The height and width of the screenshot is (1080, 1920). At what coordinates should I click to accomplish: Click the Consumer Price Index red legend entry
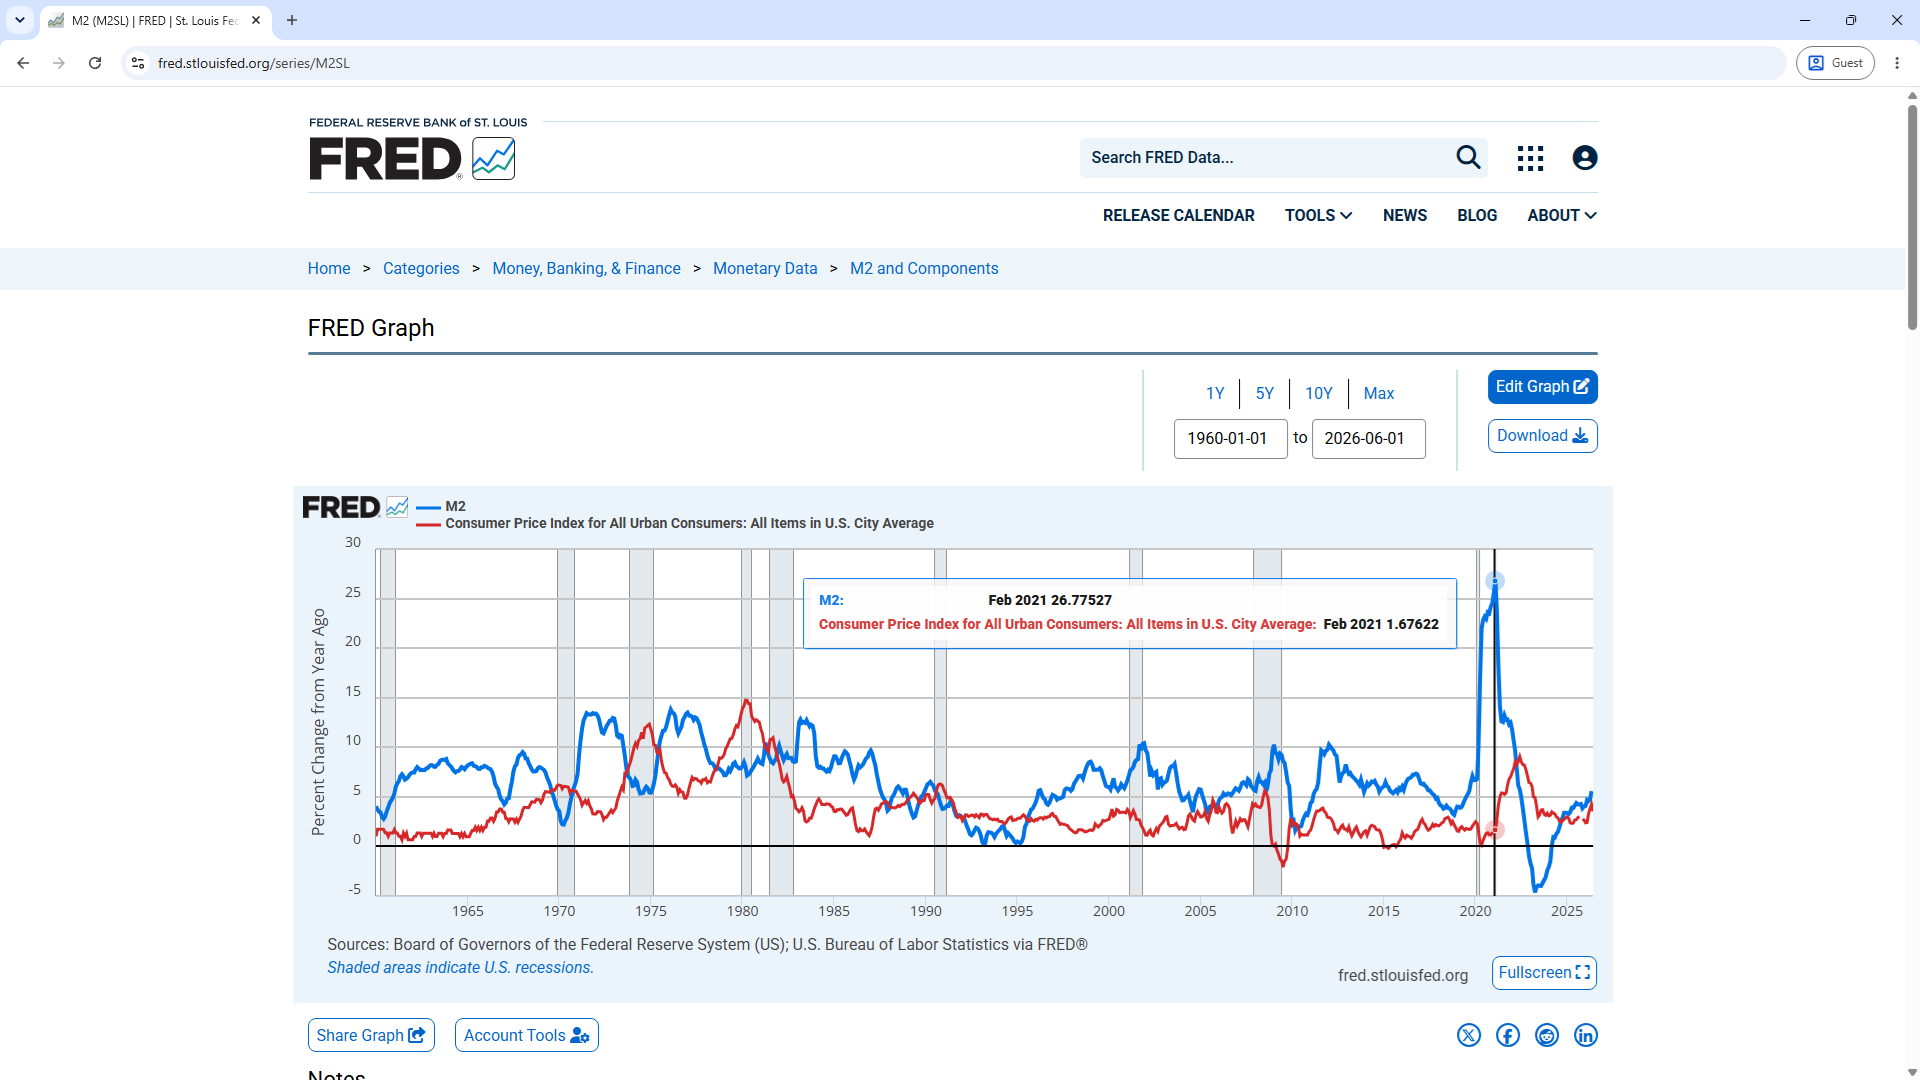[x=675, y=523]
